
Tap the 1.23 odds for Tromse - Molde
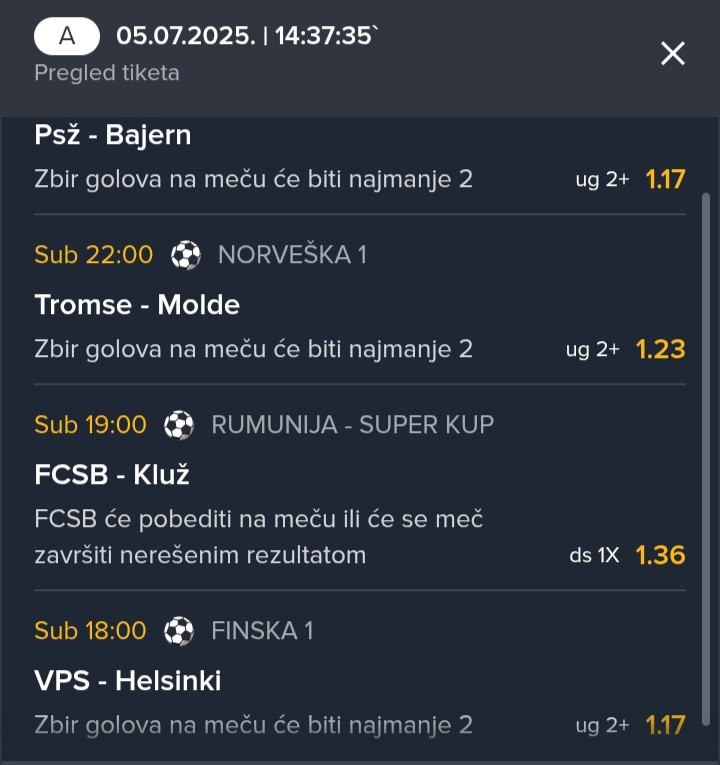pos(660,349)
